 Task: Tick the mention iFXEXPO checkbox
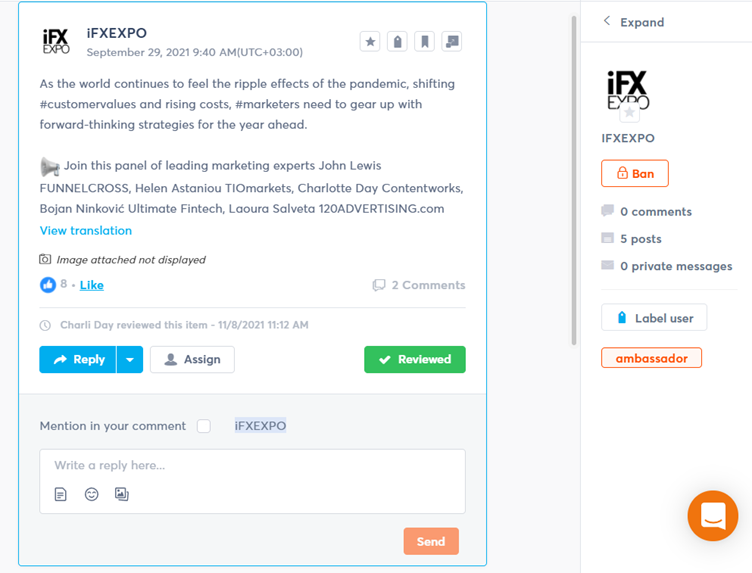pos(204,426)
